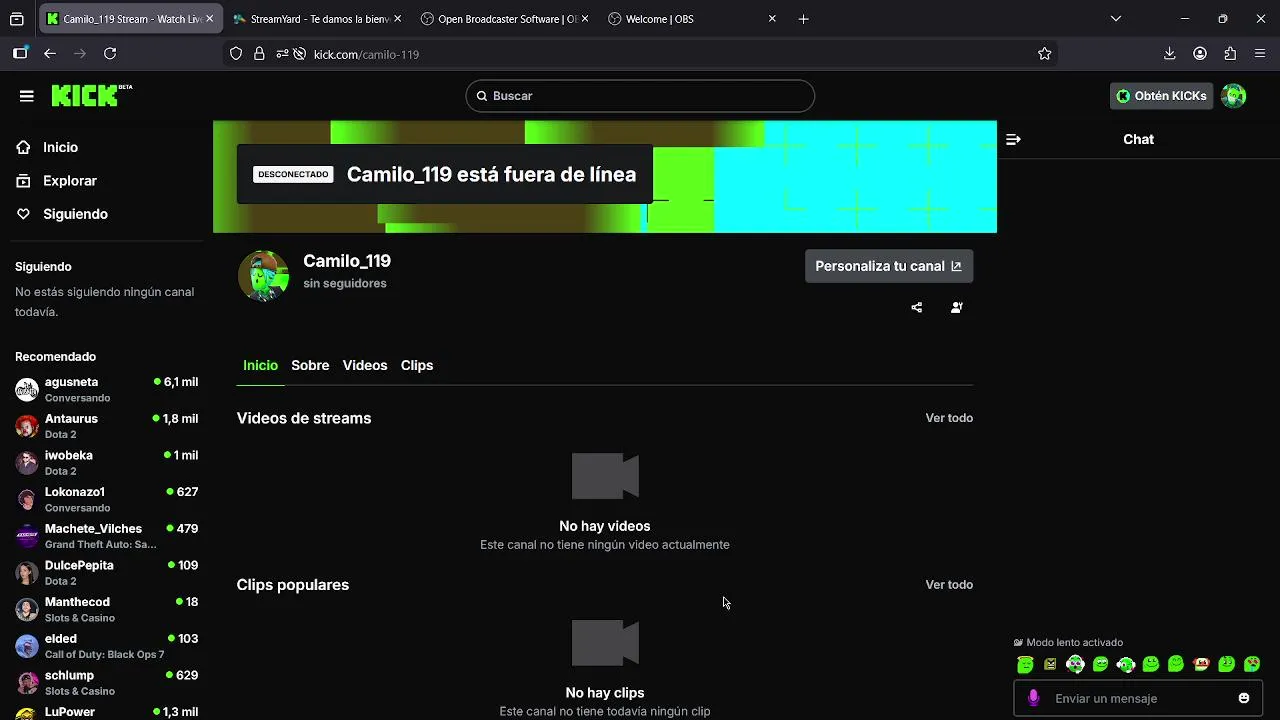The width and height of the screenshot is (1280, 720).
Task: Click the sin seguidores text
Action: click(x=345, y=284)
